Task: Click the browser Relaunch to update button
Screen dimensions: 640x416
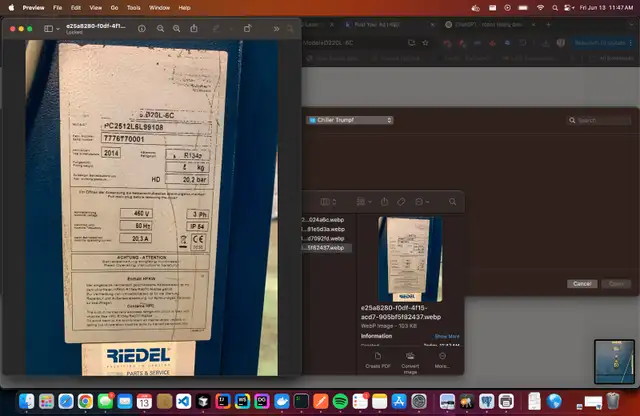Action: coord(602,43)
